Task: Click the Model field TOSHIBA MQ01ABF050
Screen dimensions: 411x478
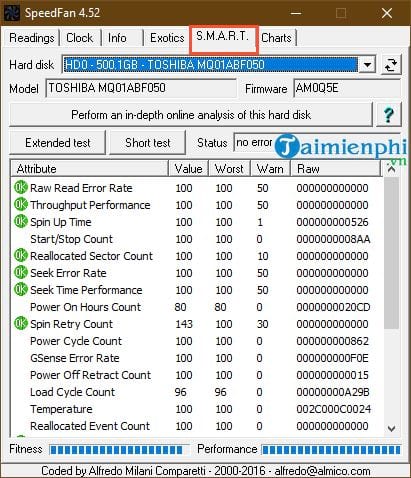Action: point(141,88)
